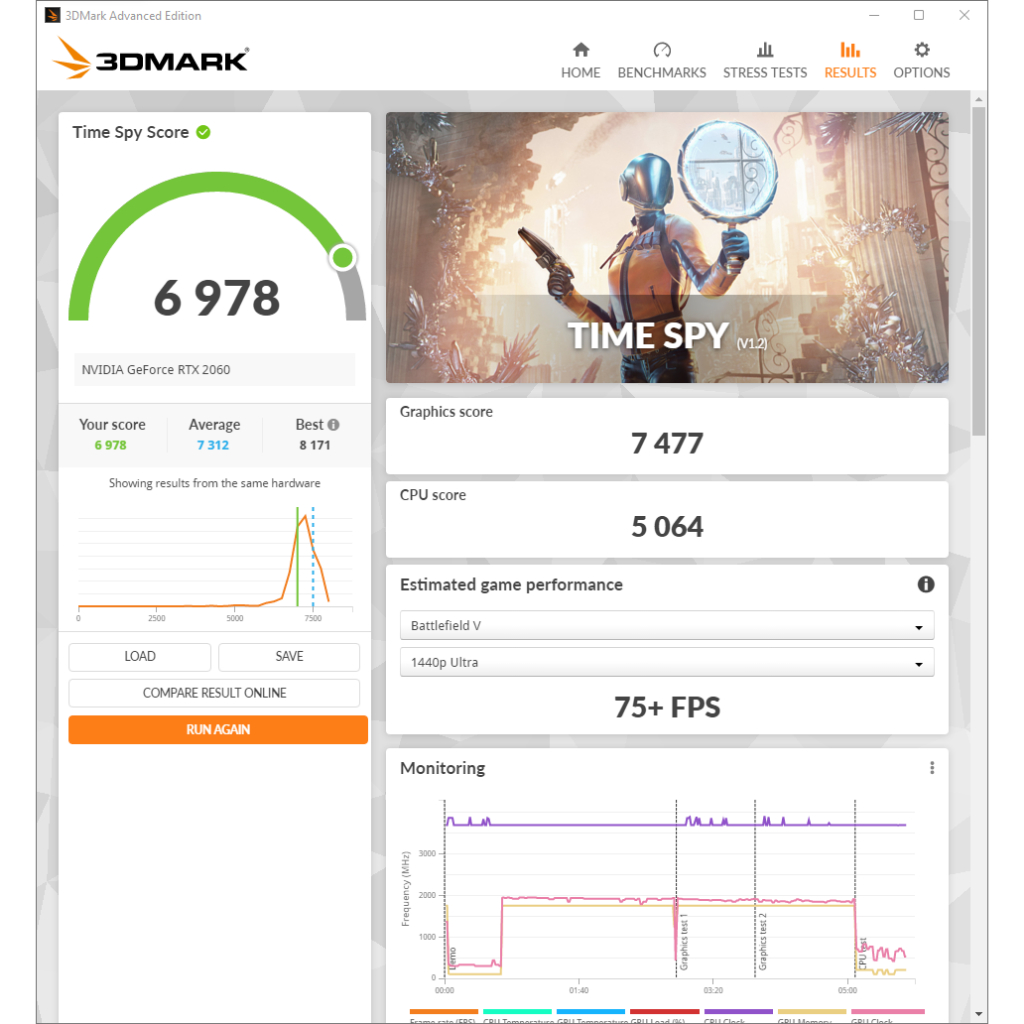Expand the 1440p Ultra resolution dropdown
1024x1024 pixels.
click(x=667, y=663)
